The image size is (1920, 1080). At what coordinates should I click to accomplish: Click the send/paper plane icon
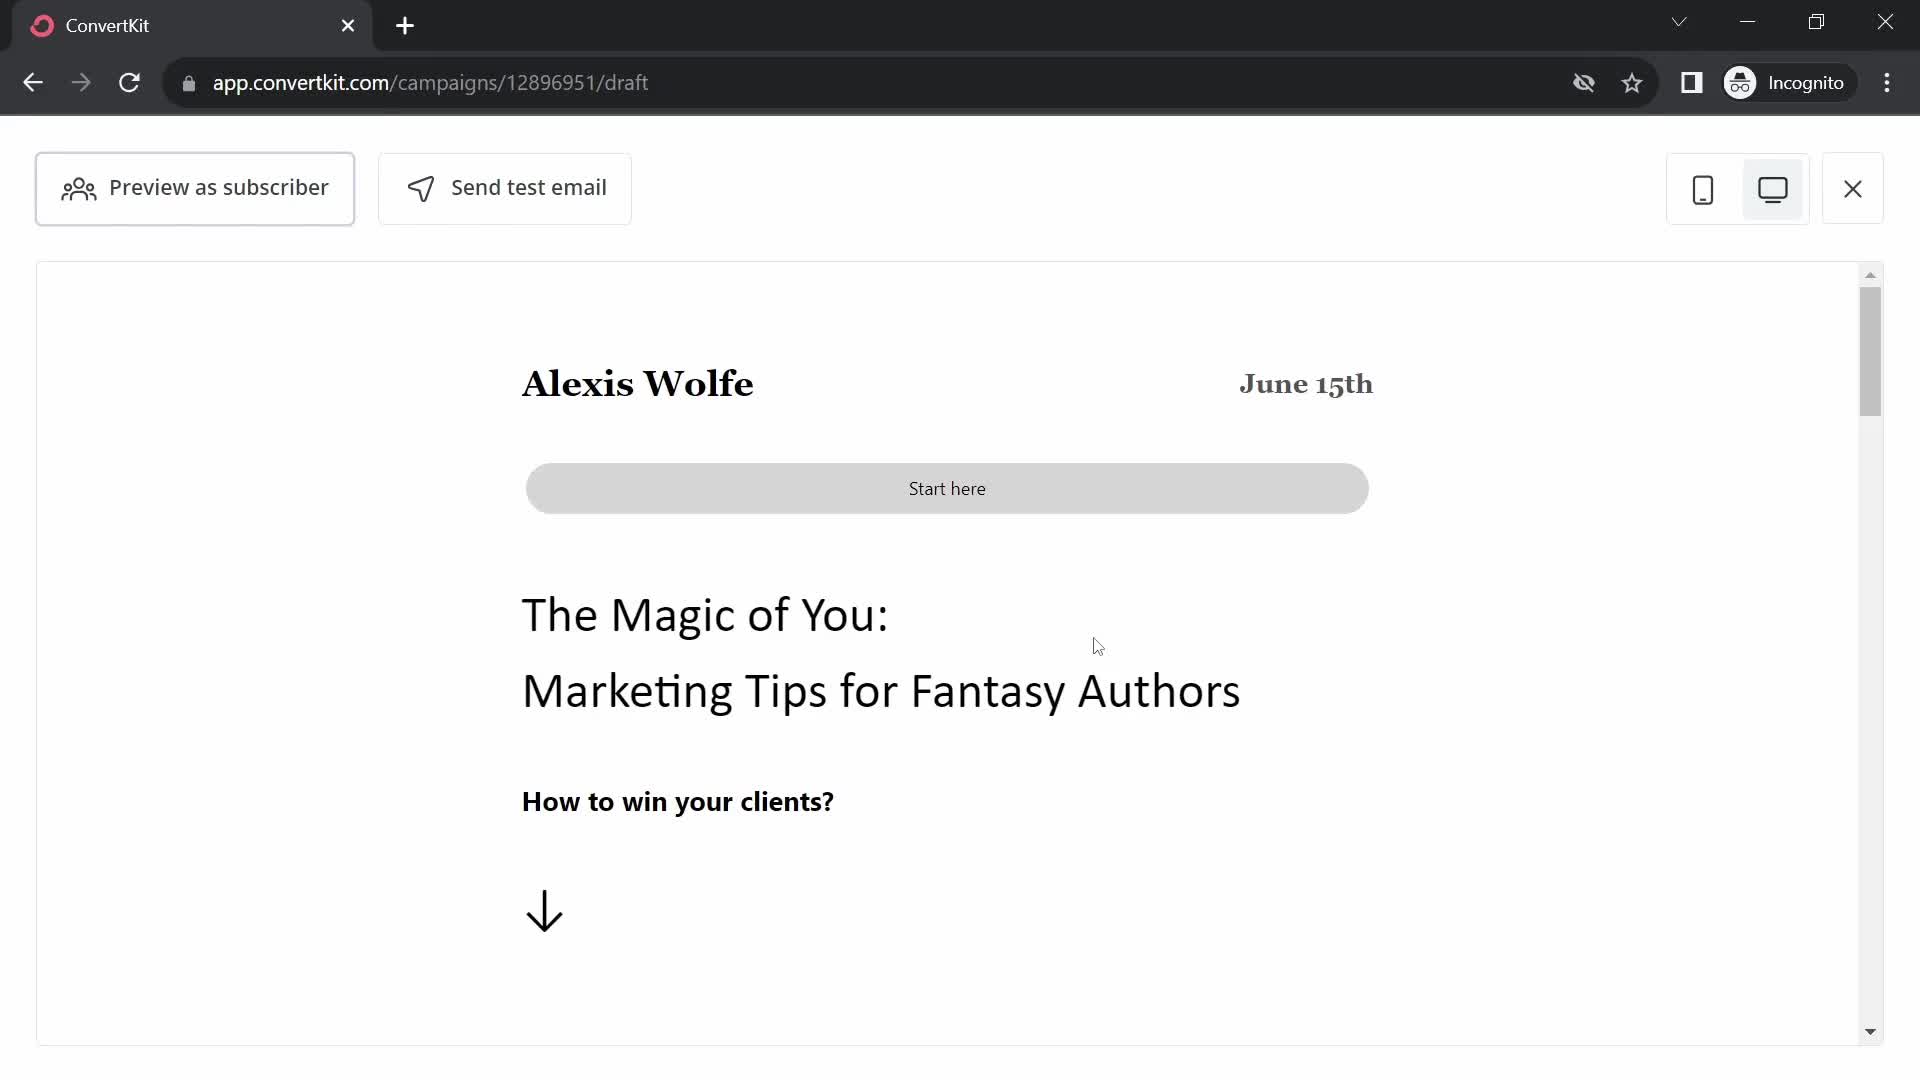coord(421,189)
